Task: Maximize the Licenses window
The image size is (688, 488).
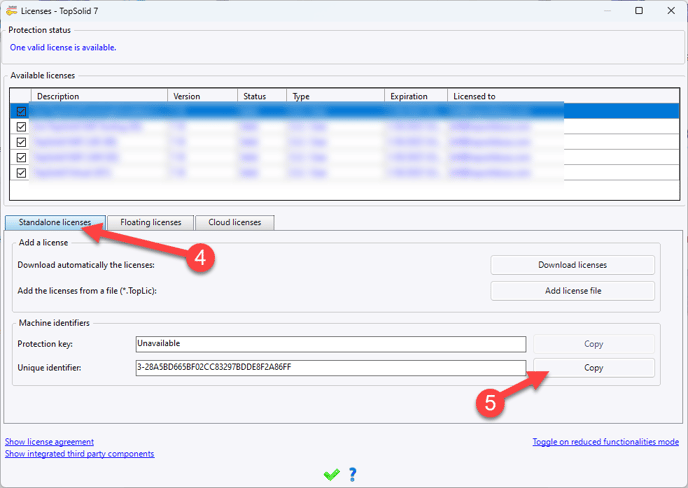Action: click(x=639, y=11)
